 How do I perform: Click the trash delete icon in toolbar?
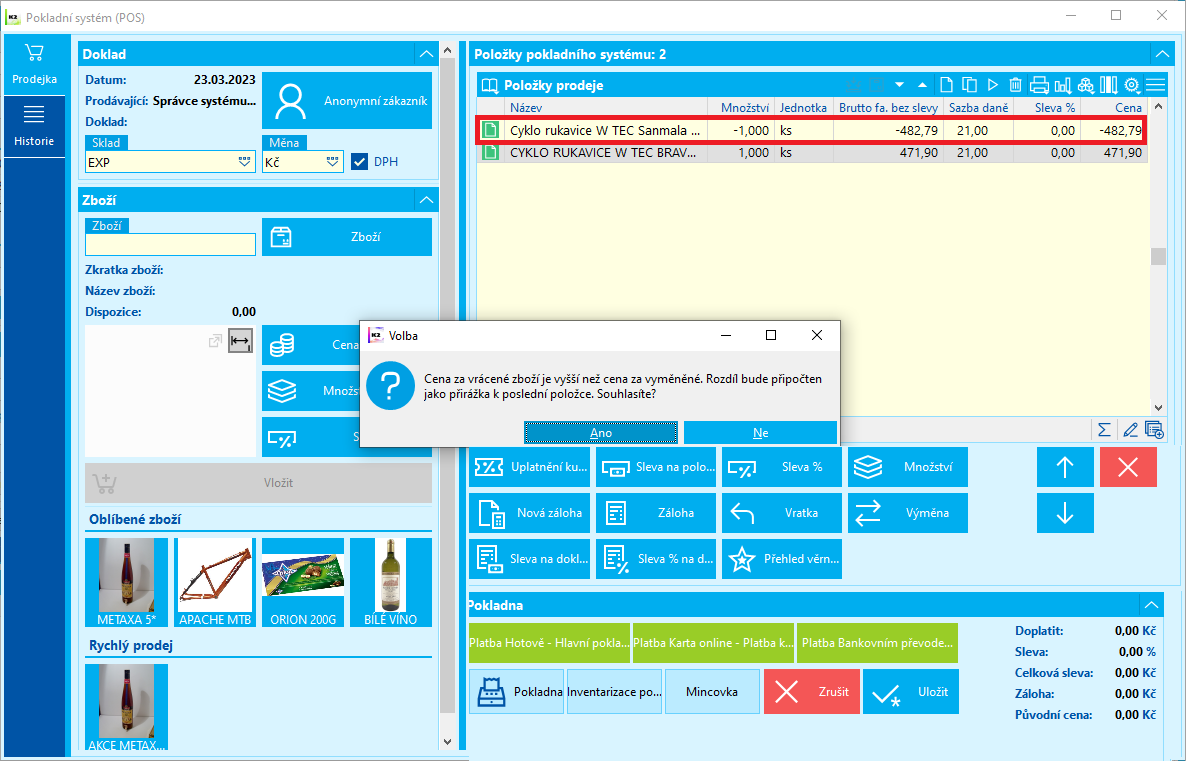[x=1016, y=85]
